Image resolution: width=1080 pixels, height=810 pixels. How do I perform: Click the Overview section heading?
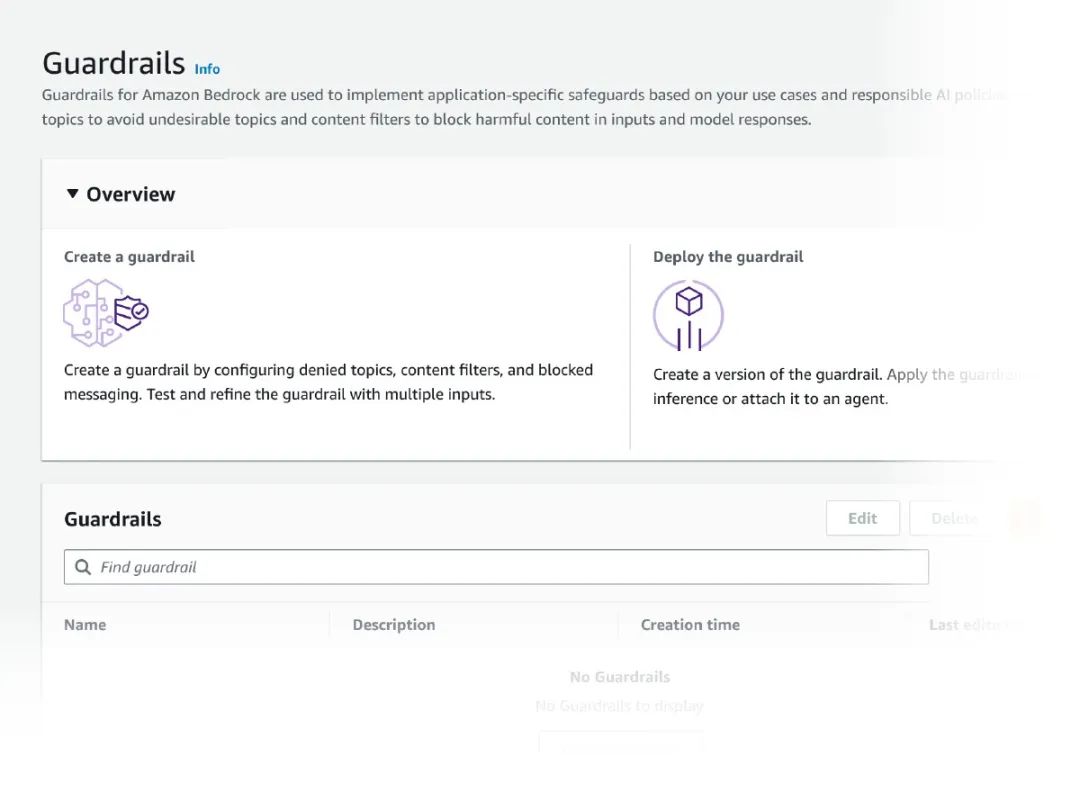(x=131, y=194)
